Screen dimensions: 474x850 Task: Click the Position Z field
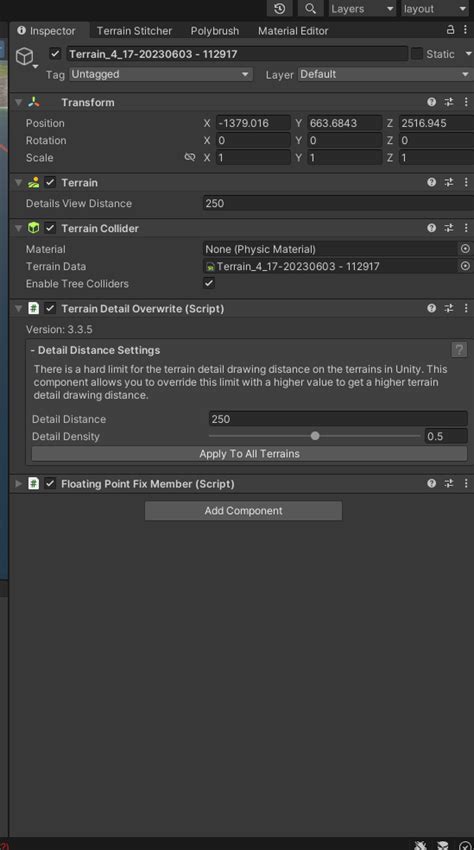[436, 123]
